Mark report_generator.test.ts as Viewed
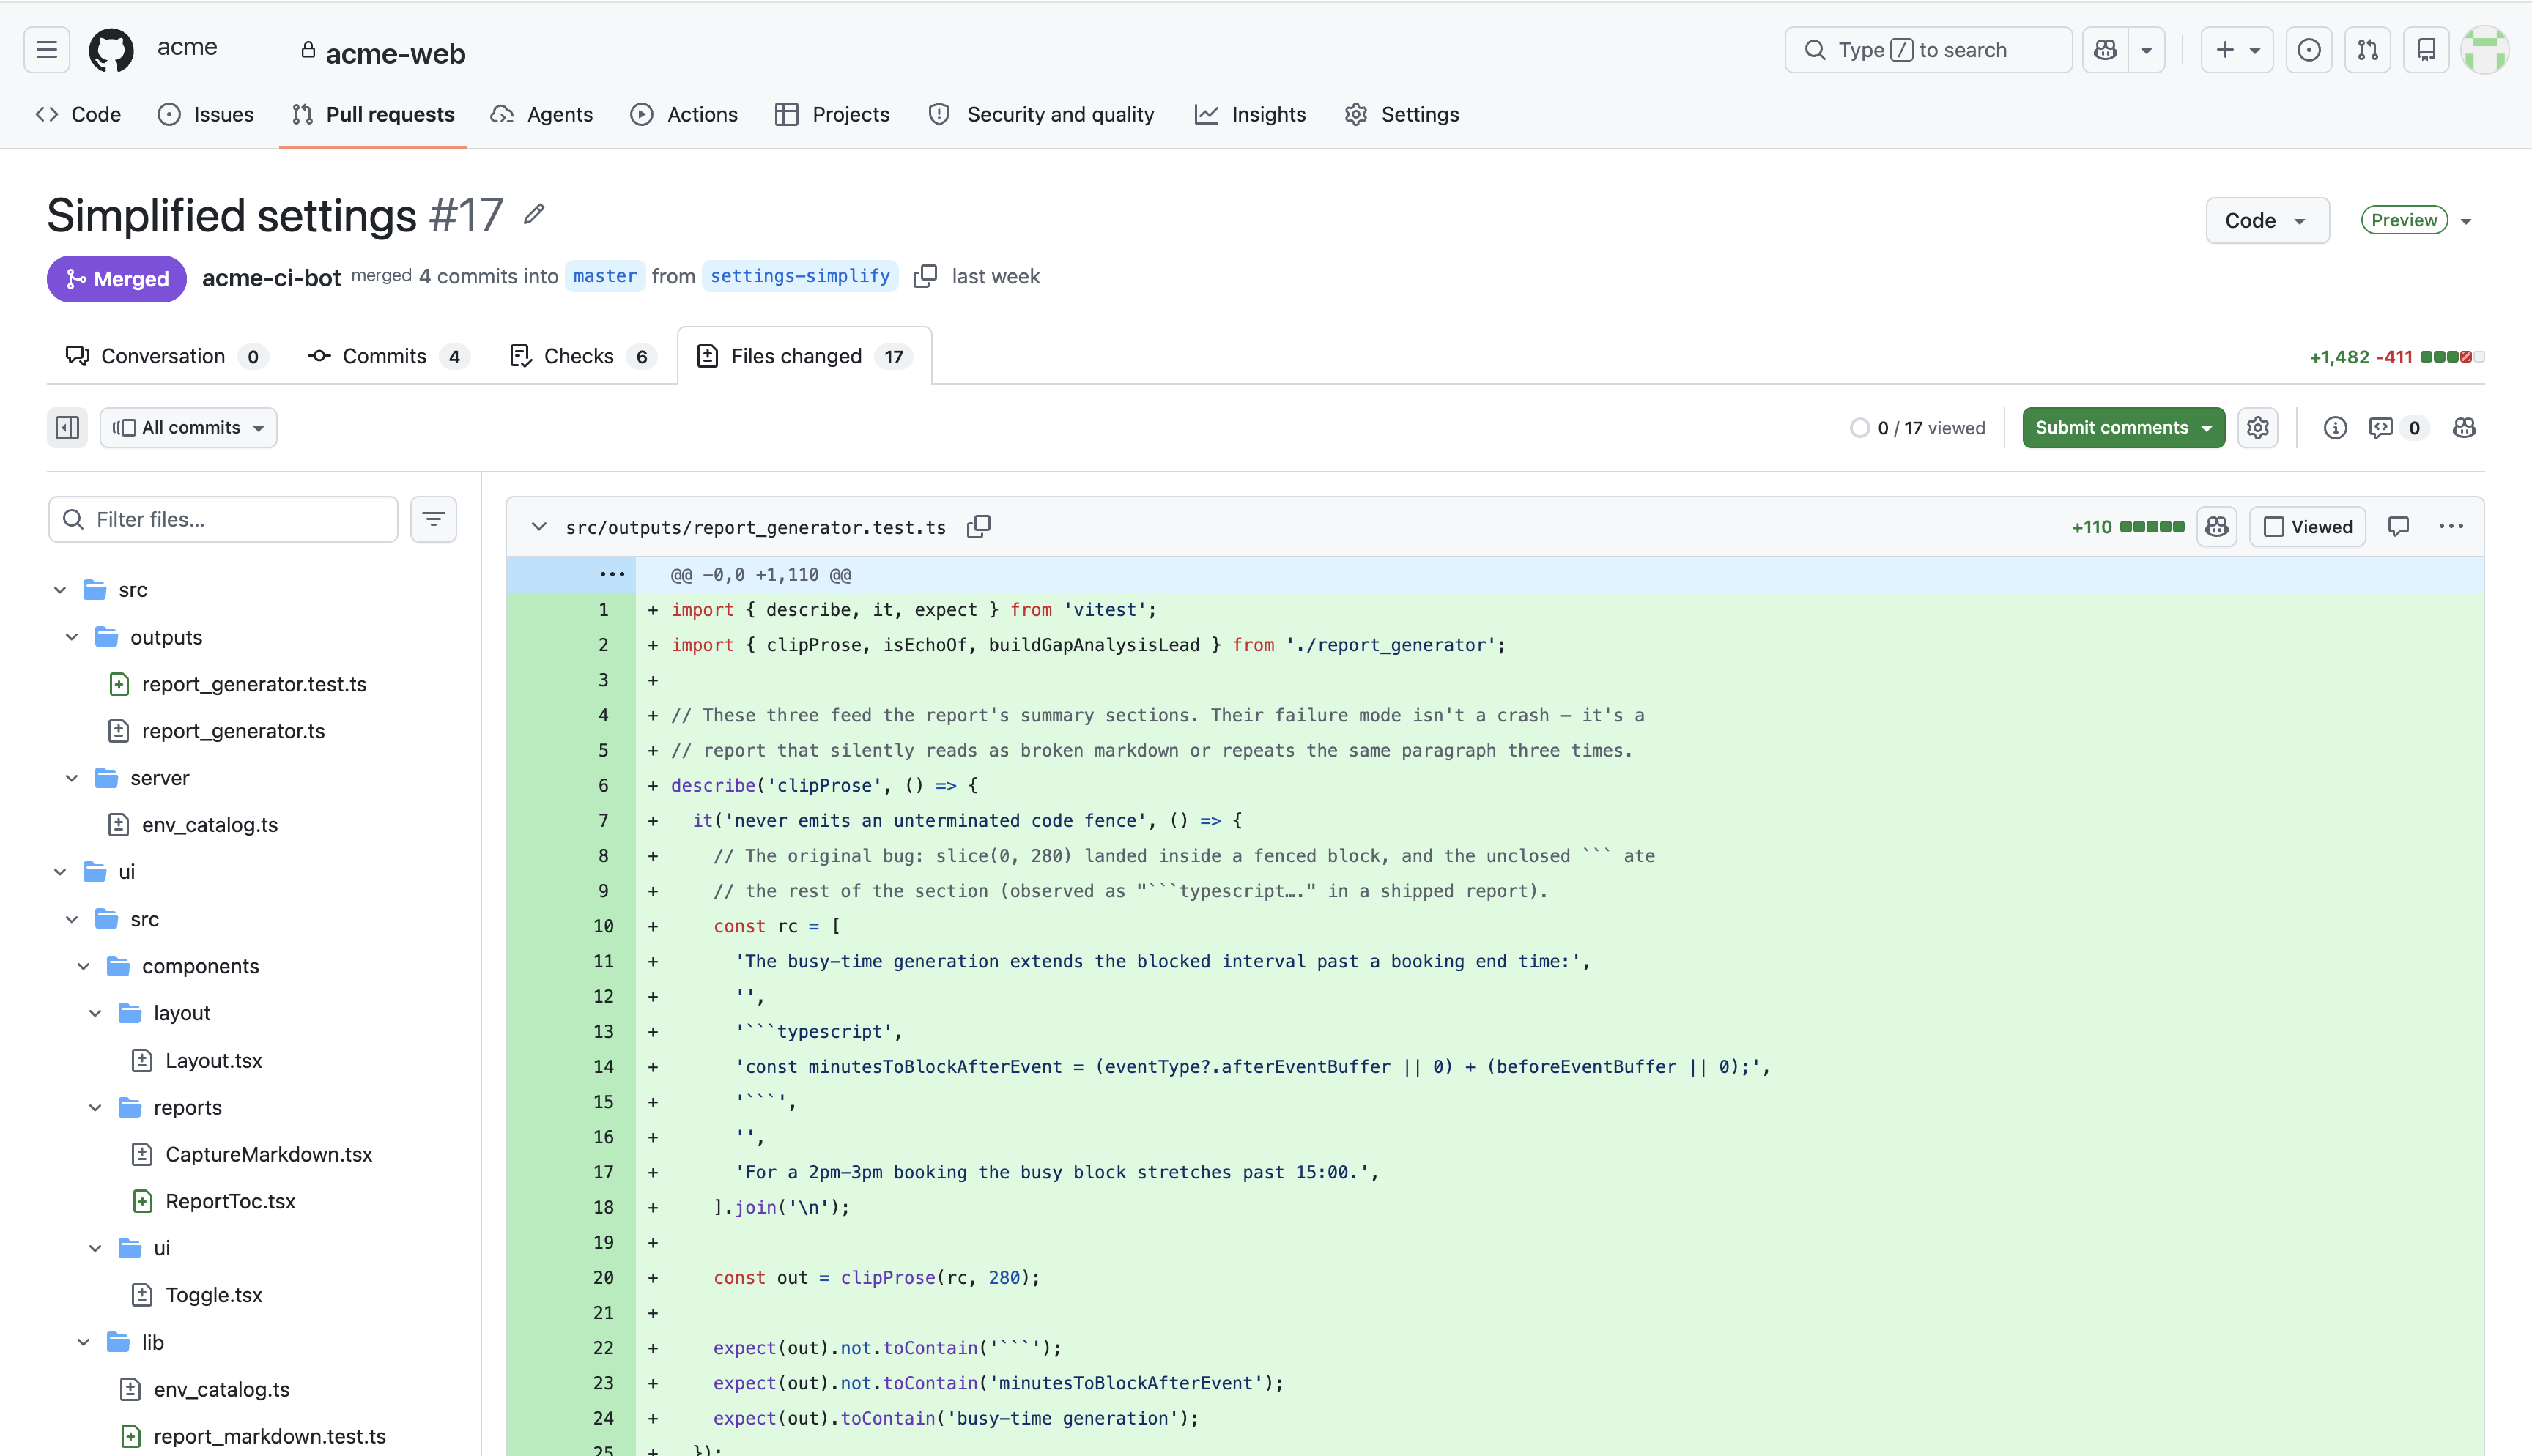Viewport: 2532px width, 1456px height. click(x=2307, y=527)
